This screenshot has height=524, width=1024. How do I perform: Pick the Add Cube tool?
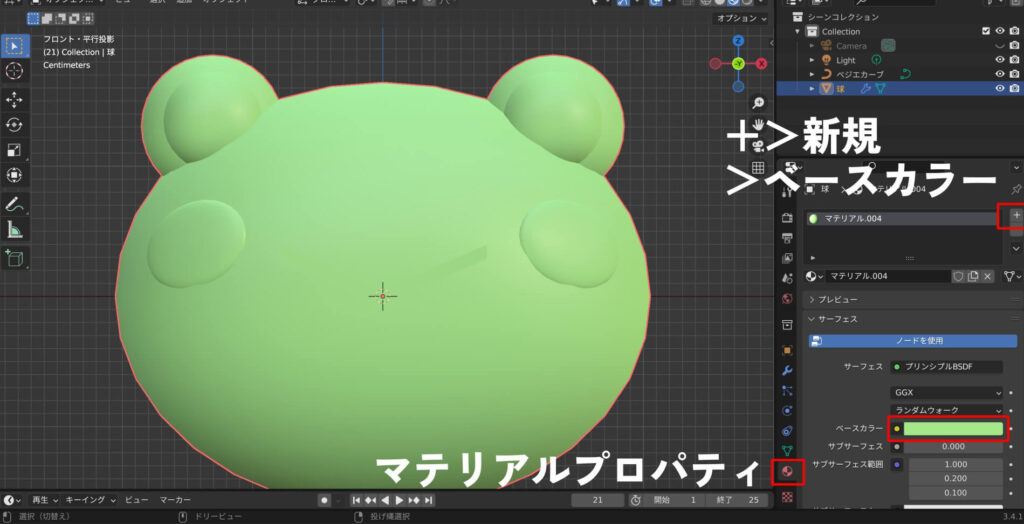pyautogui.click(x=15, y=259)
